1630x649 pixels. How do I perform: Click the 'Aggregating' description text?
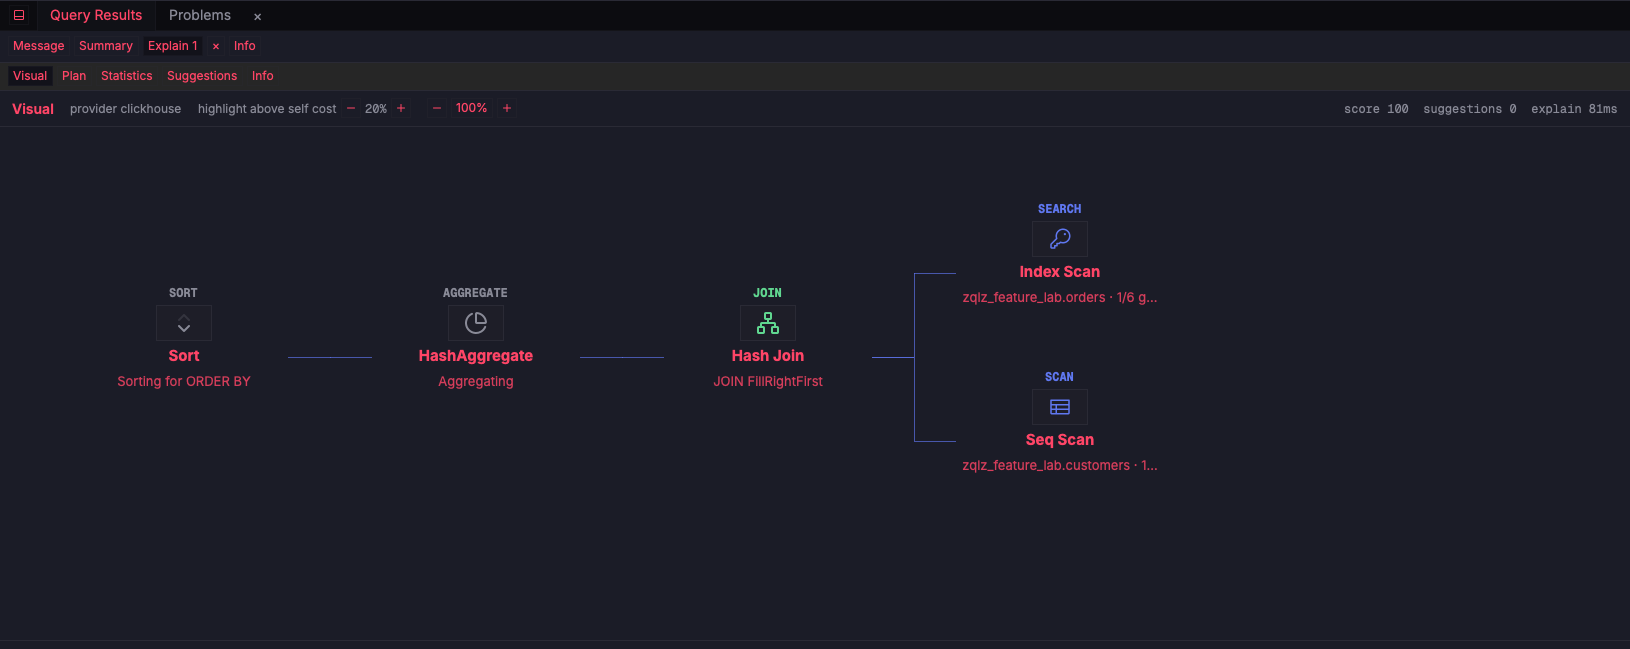point(476,381)
